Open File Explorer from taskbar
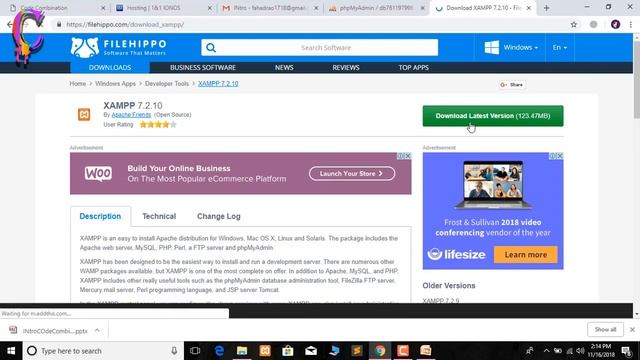Image resolution: width=640 pixels, height=360 pixels. [x=242, y=351]
